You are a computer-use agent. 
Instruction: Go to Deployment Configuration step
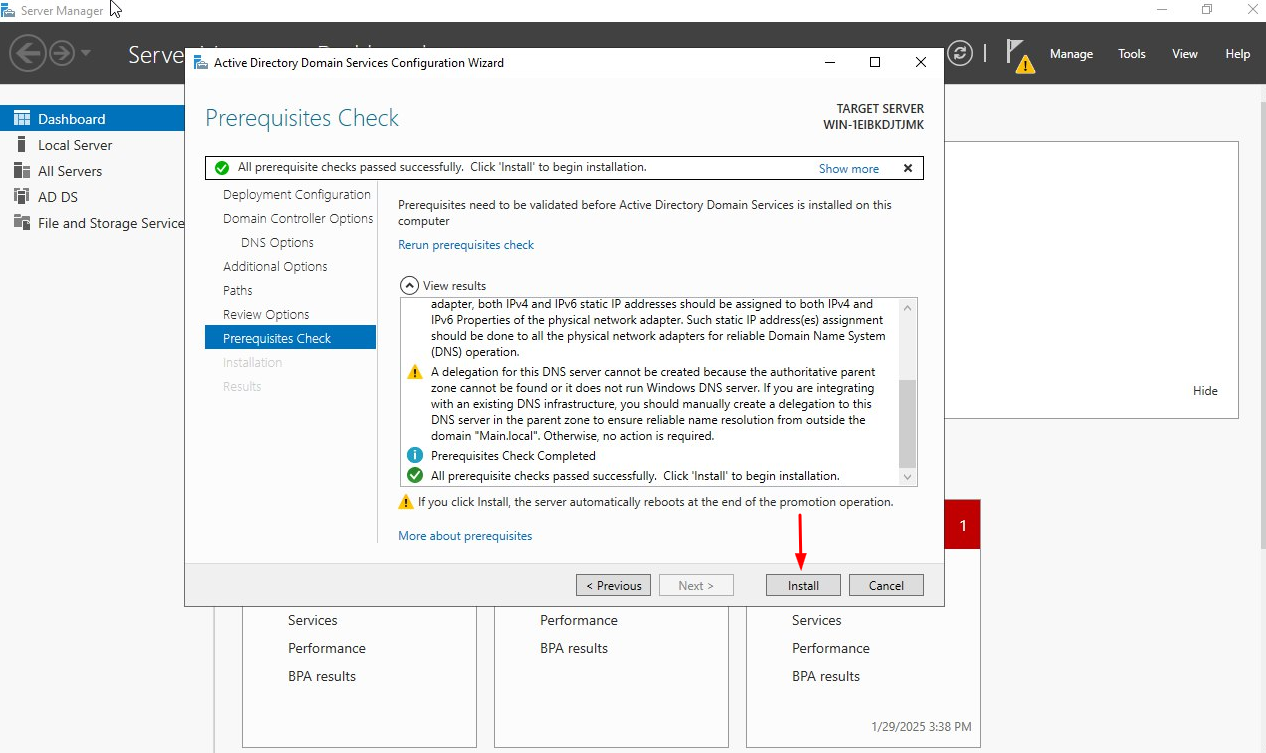pos(297,194)
